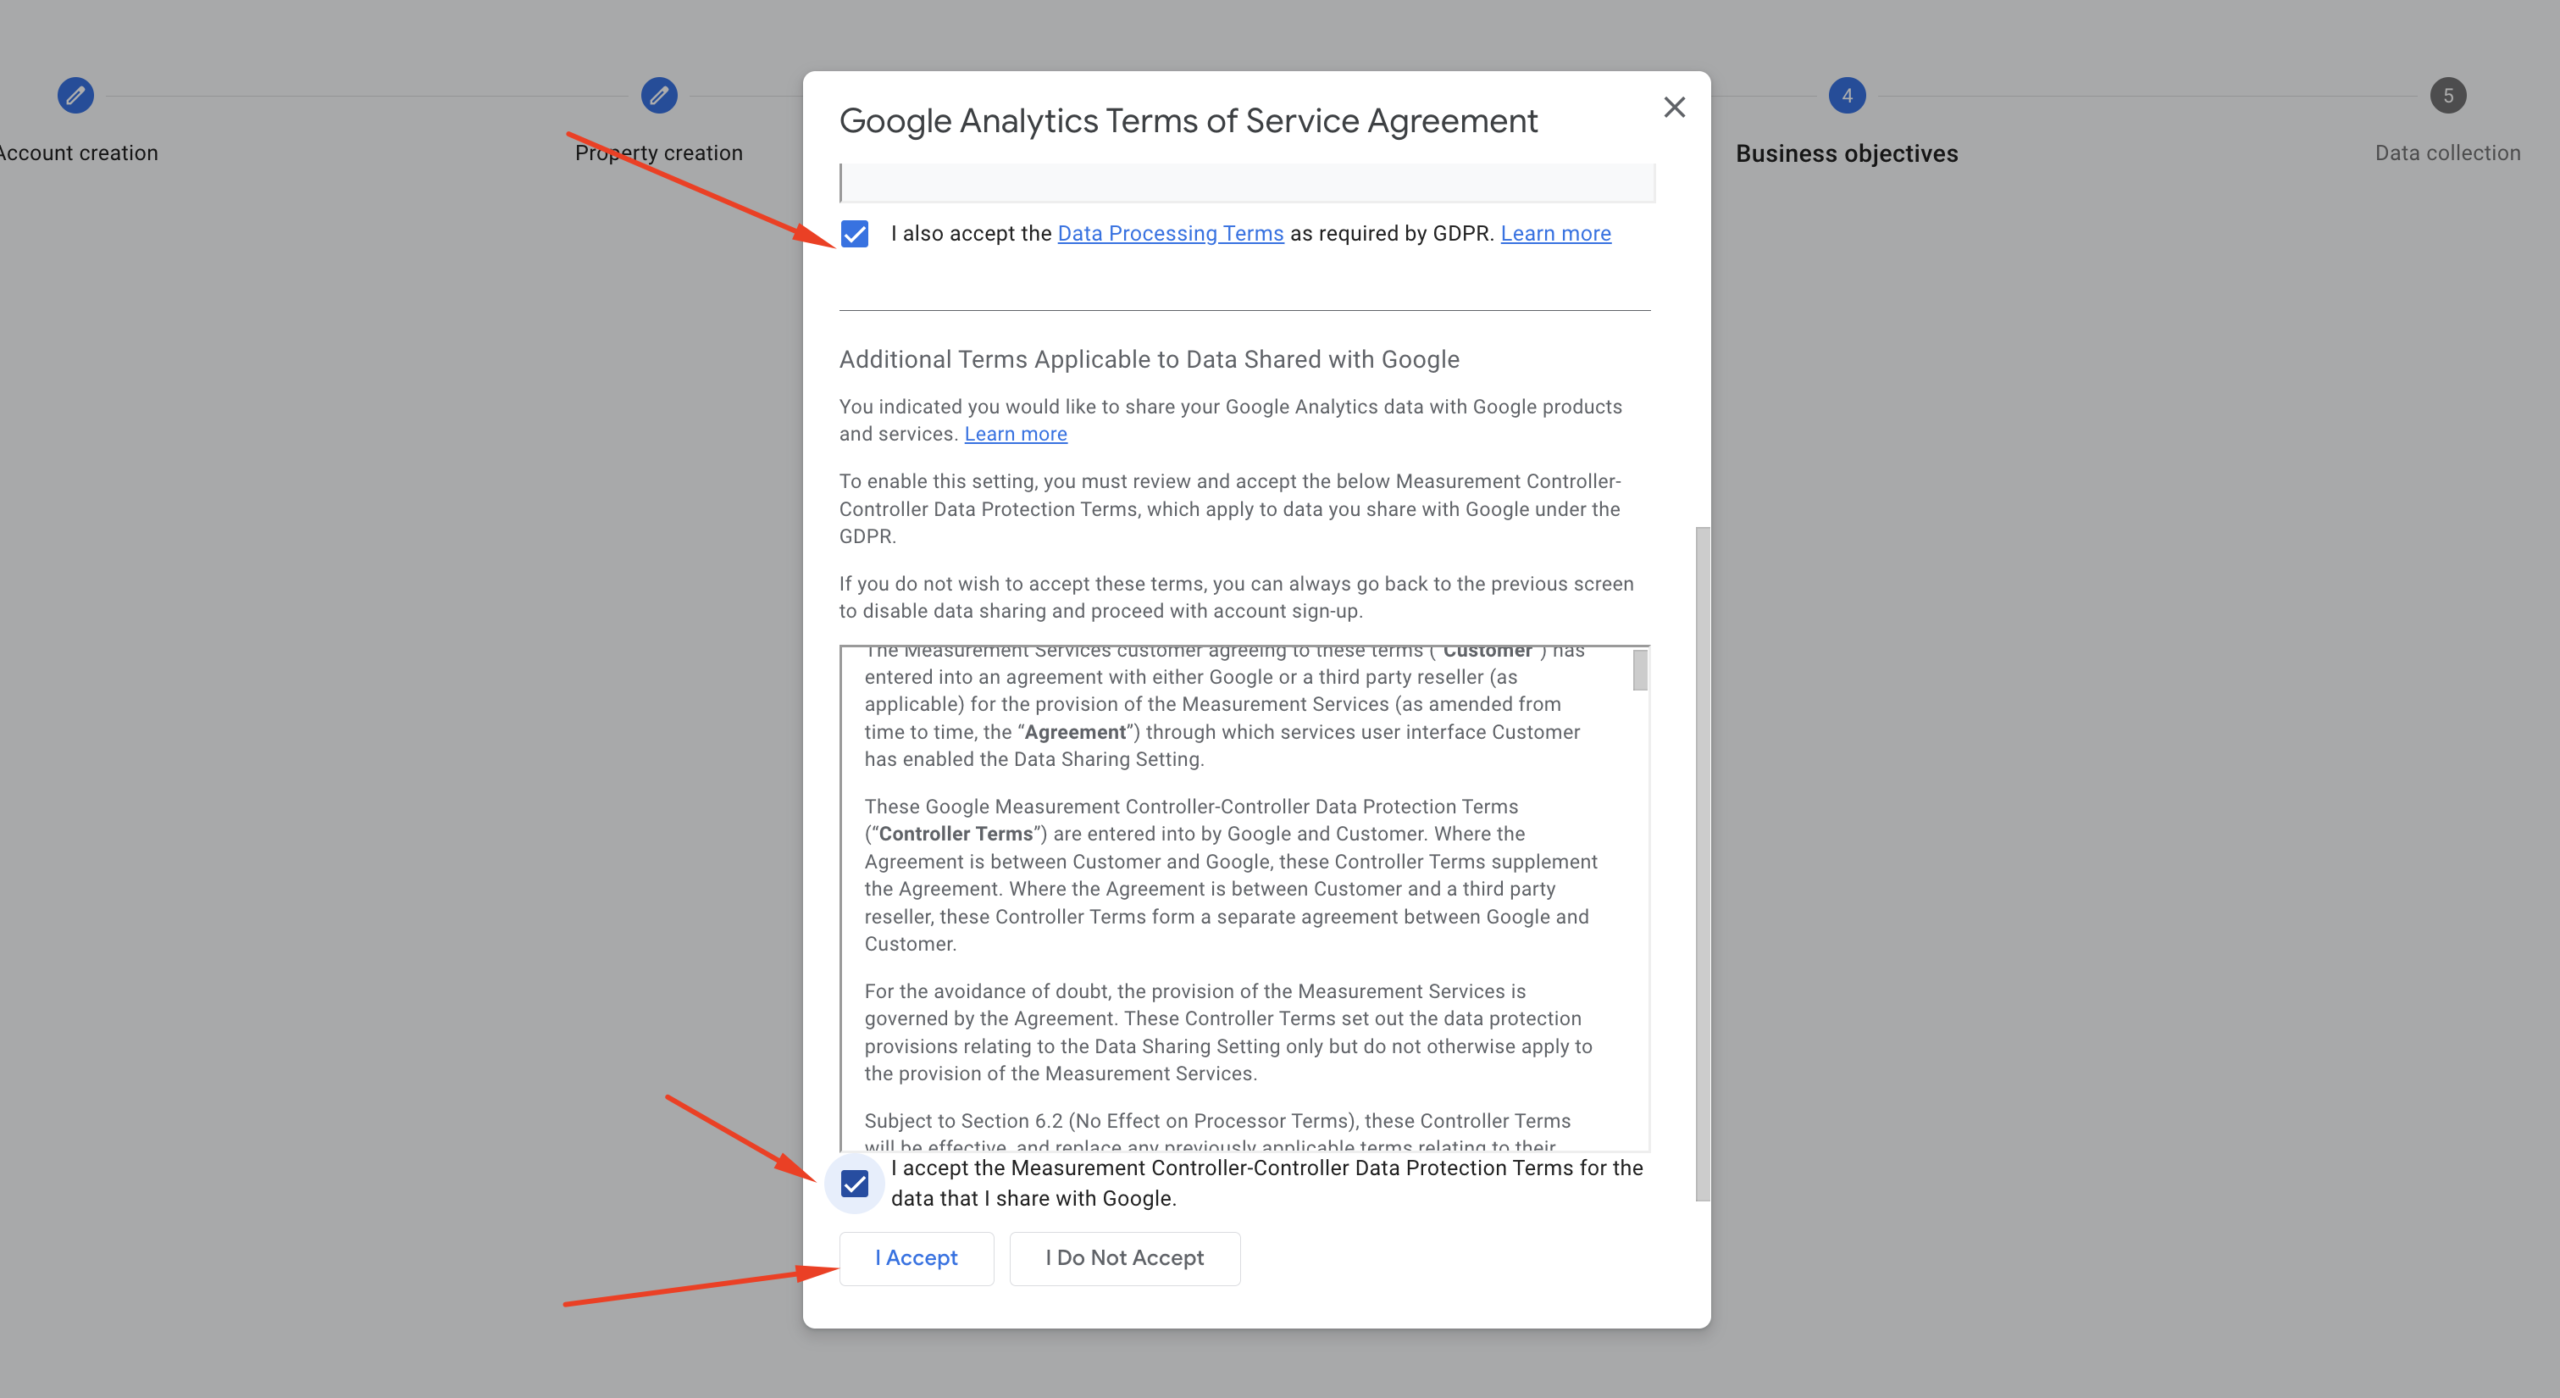This screenshot has height=1398, width=2560.
Task: Click the paragraph starting 'For the avoidance of doubt'
Action: pos(1228,1032)
